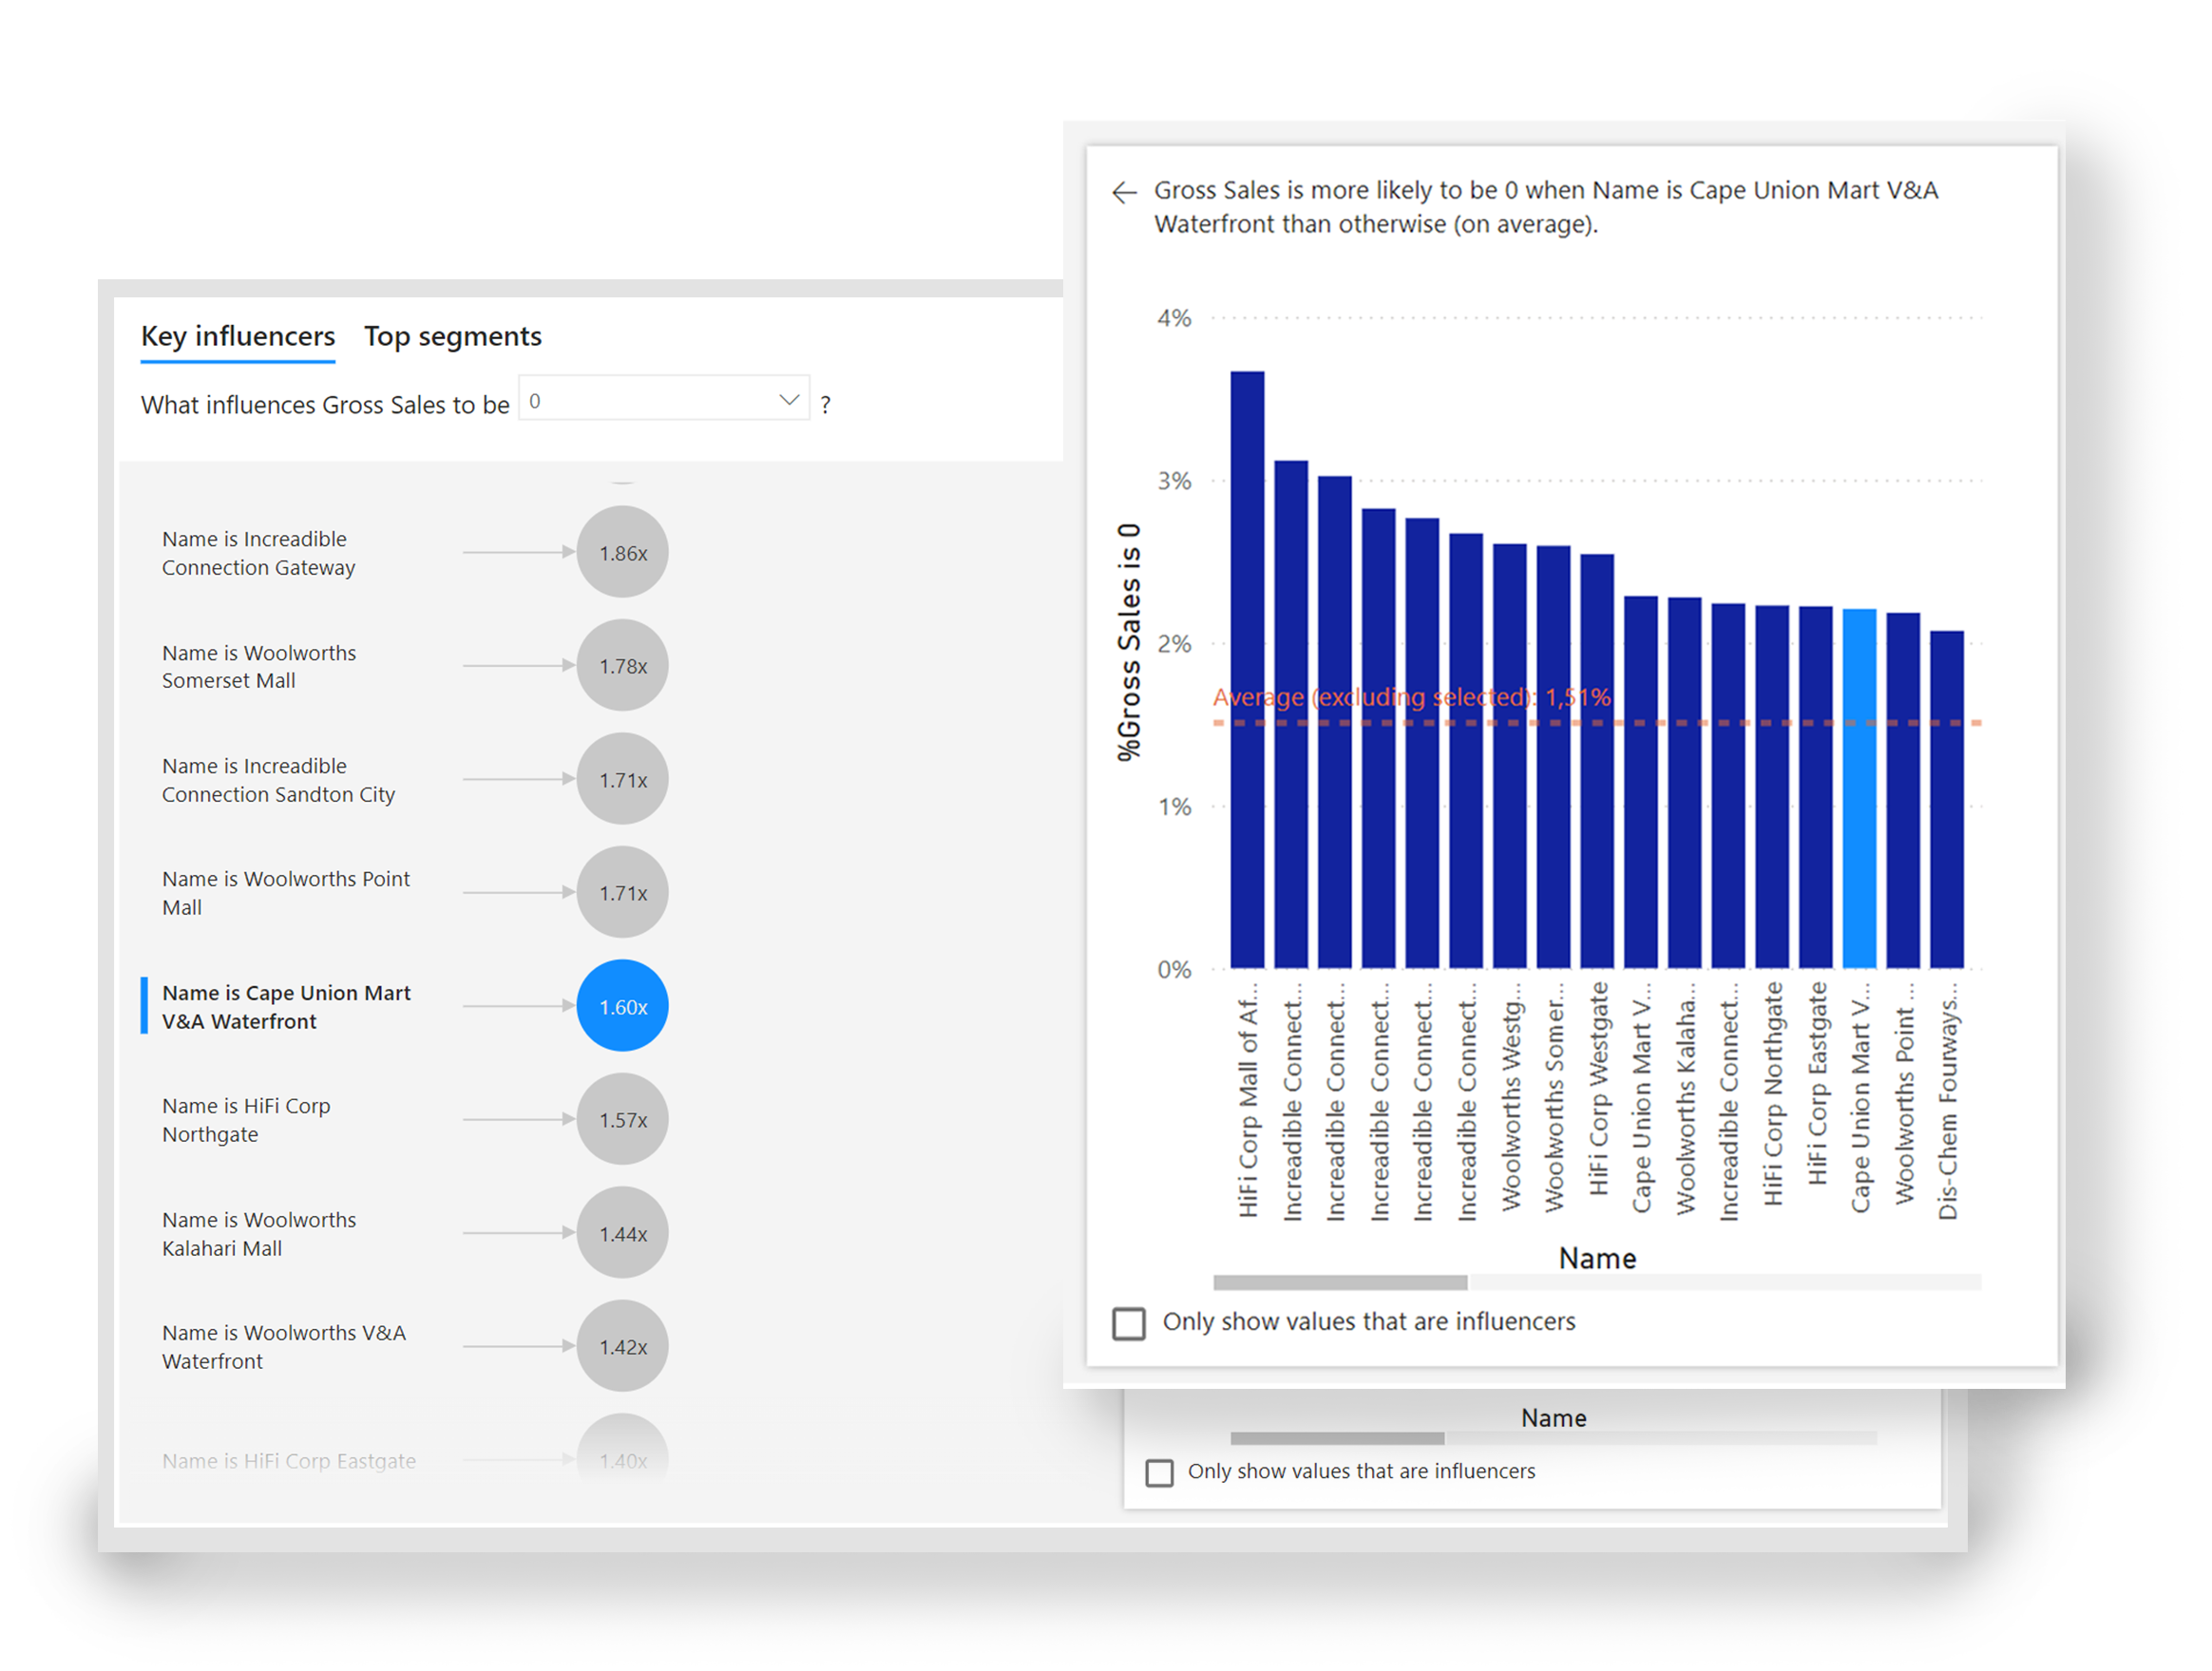
Task: Click the Woolworths Kalaha... bar
Action: [x=1685, y=783]
